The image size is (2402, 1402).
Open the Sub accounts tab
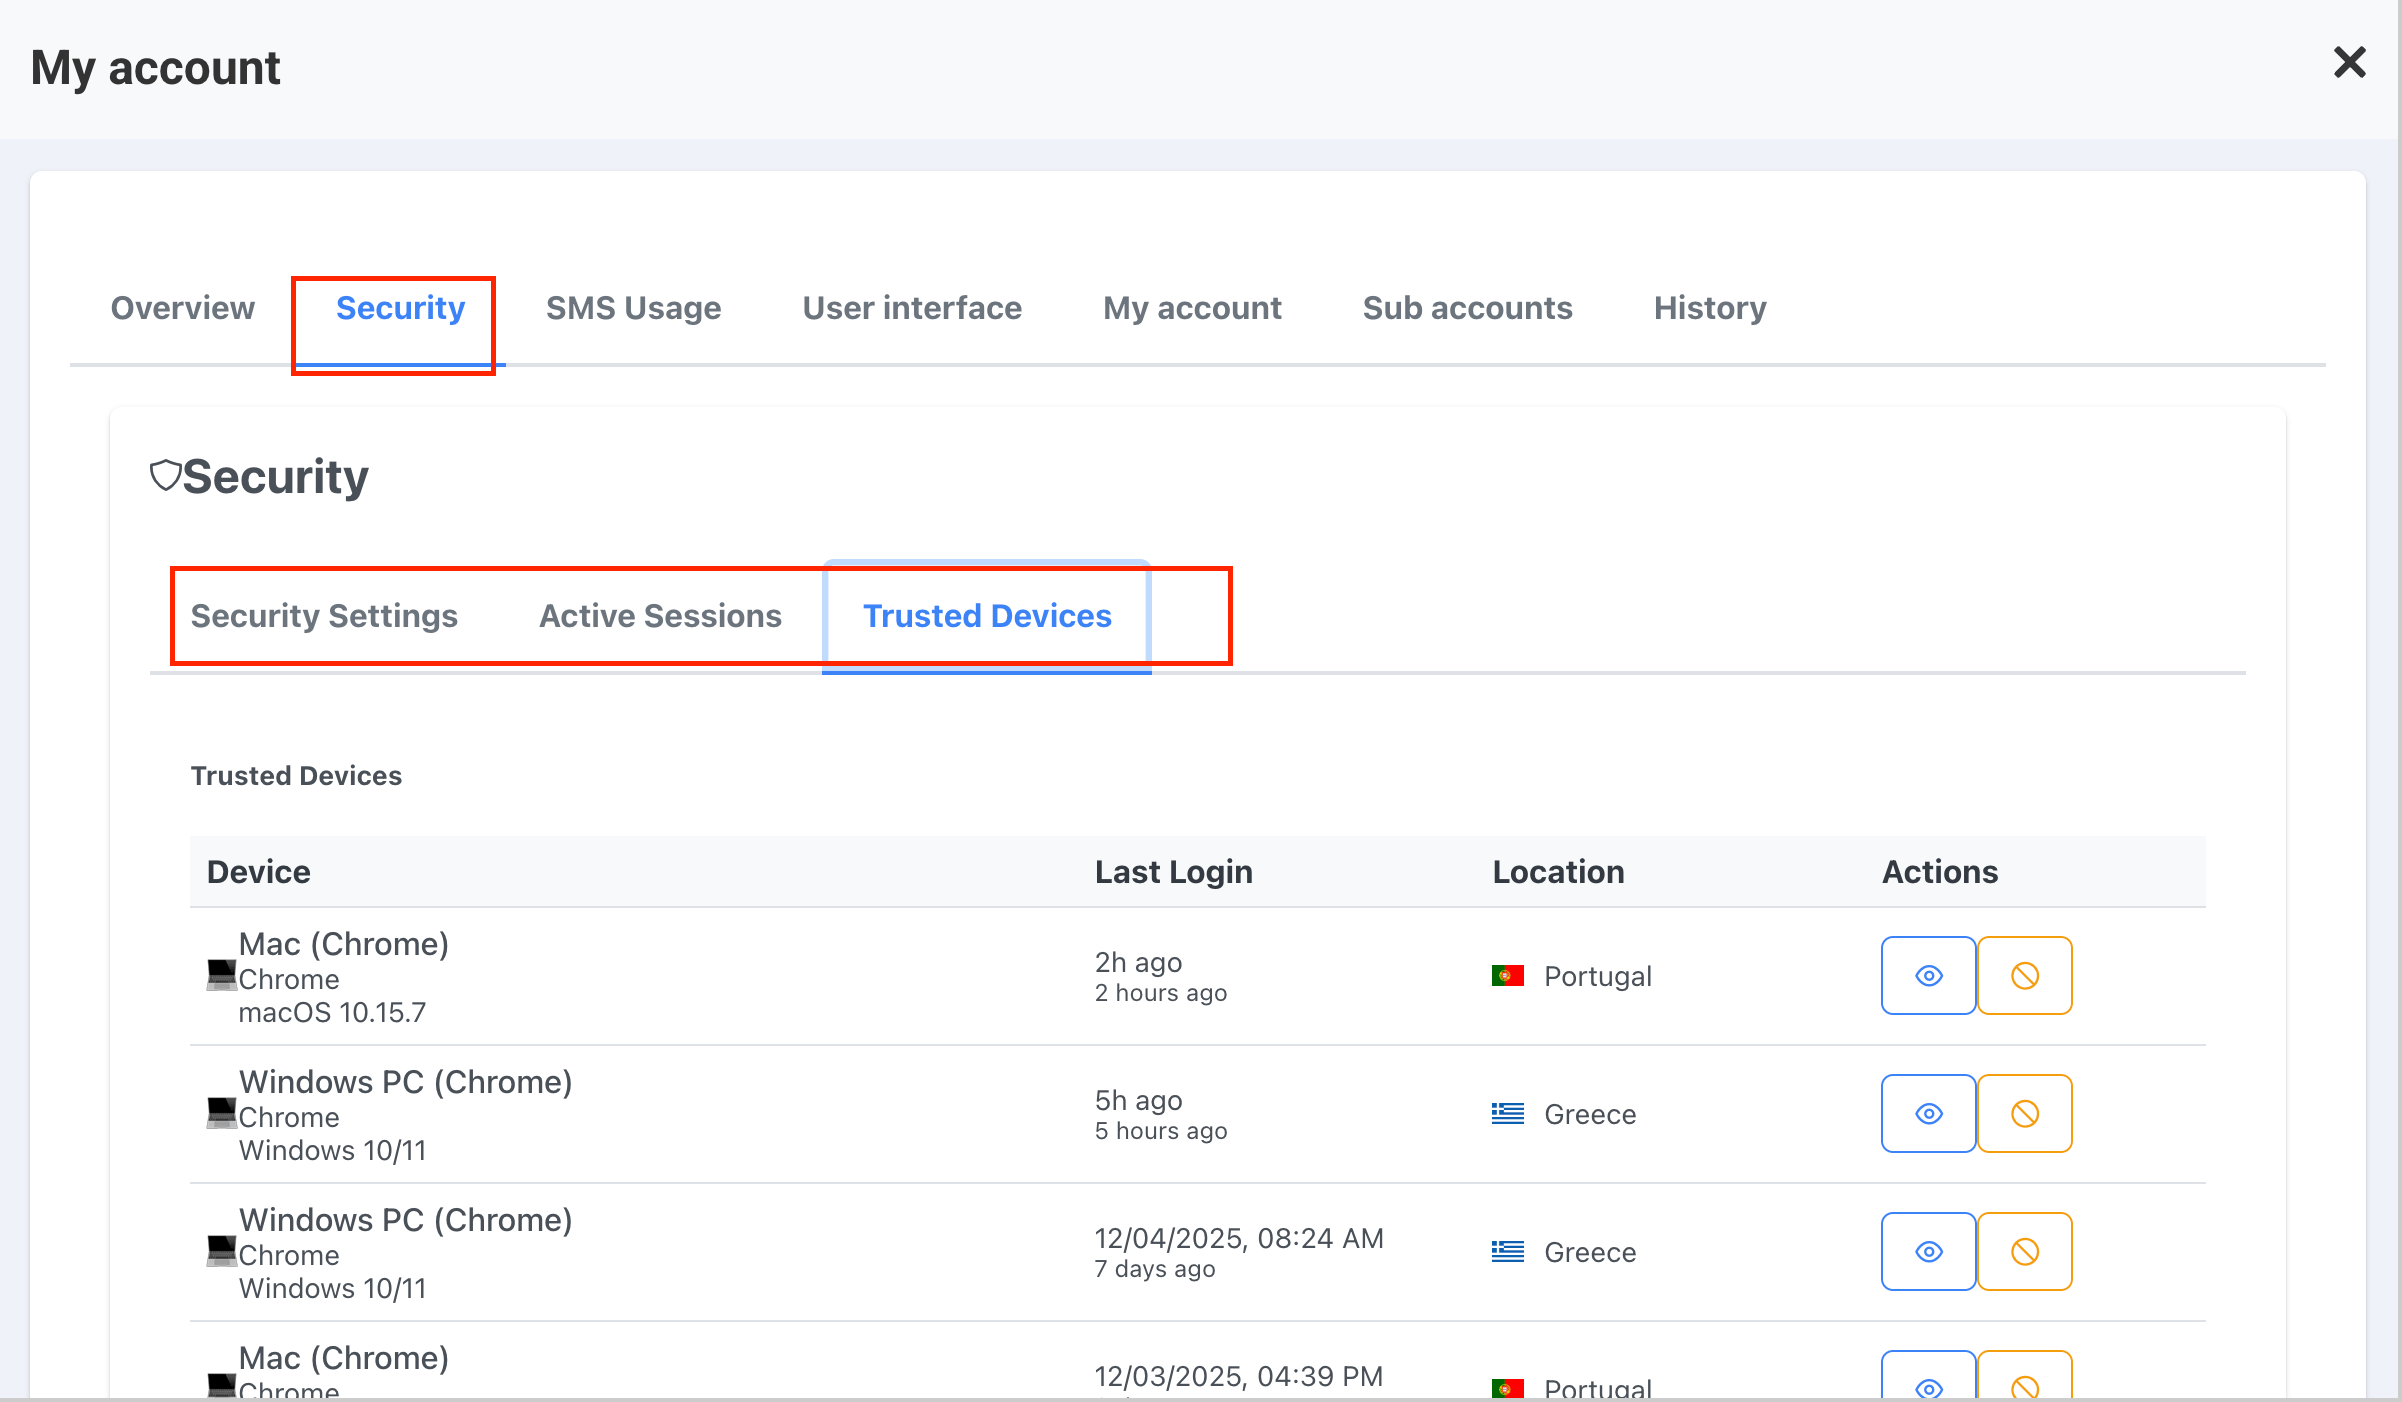[1467, 308]
